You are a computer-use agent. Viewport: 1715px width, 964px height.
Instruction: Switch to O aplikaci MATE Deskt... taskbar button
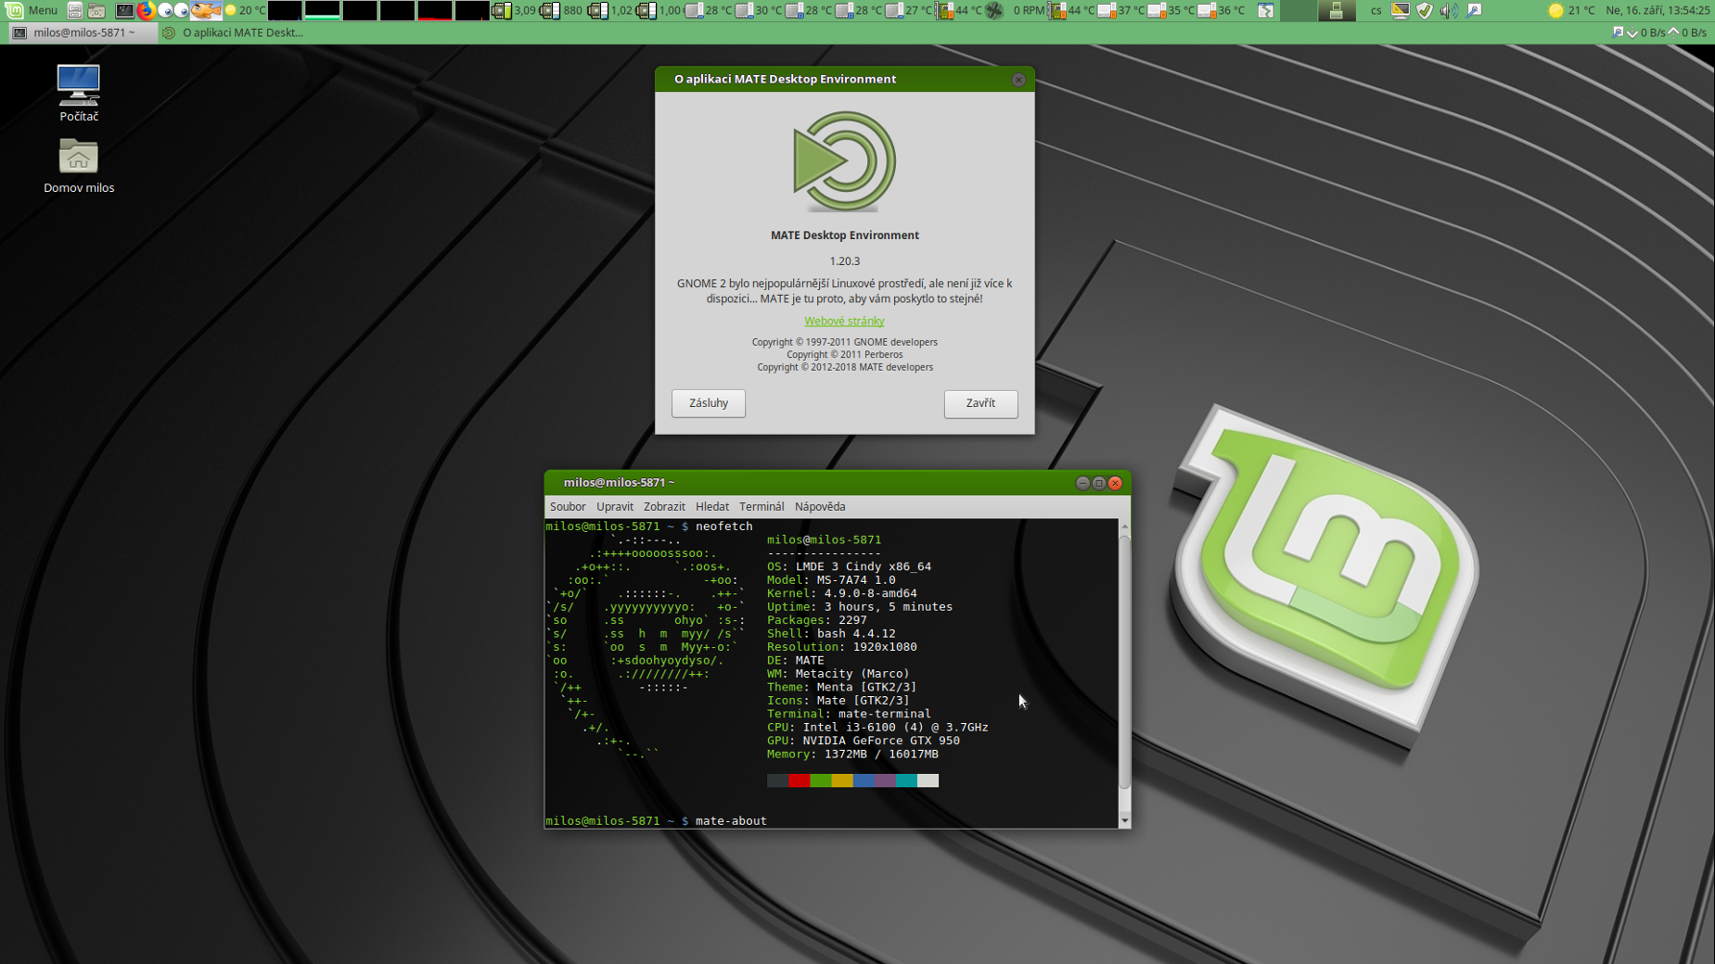[232, 32]
